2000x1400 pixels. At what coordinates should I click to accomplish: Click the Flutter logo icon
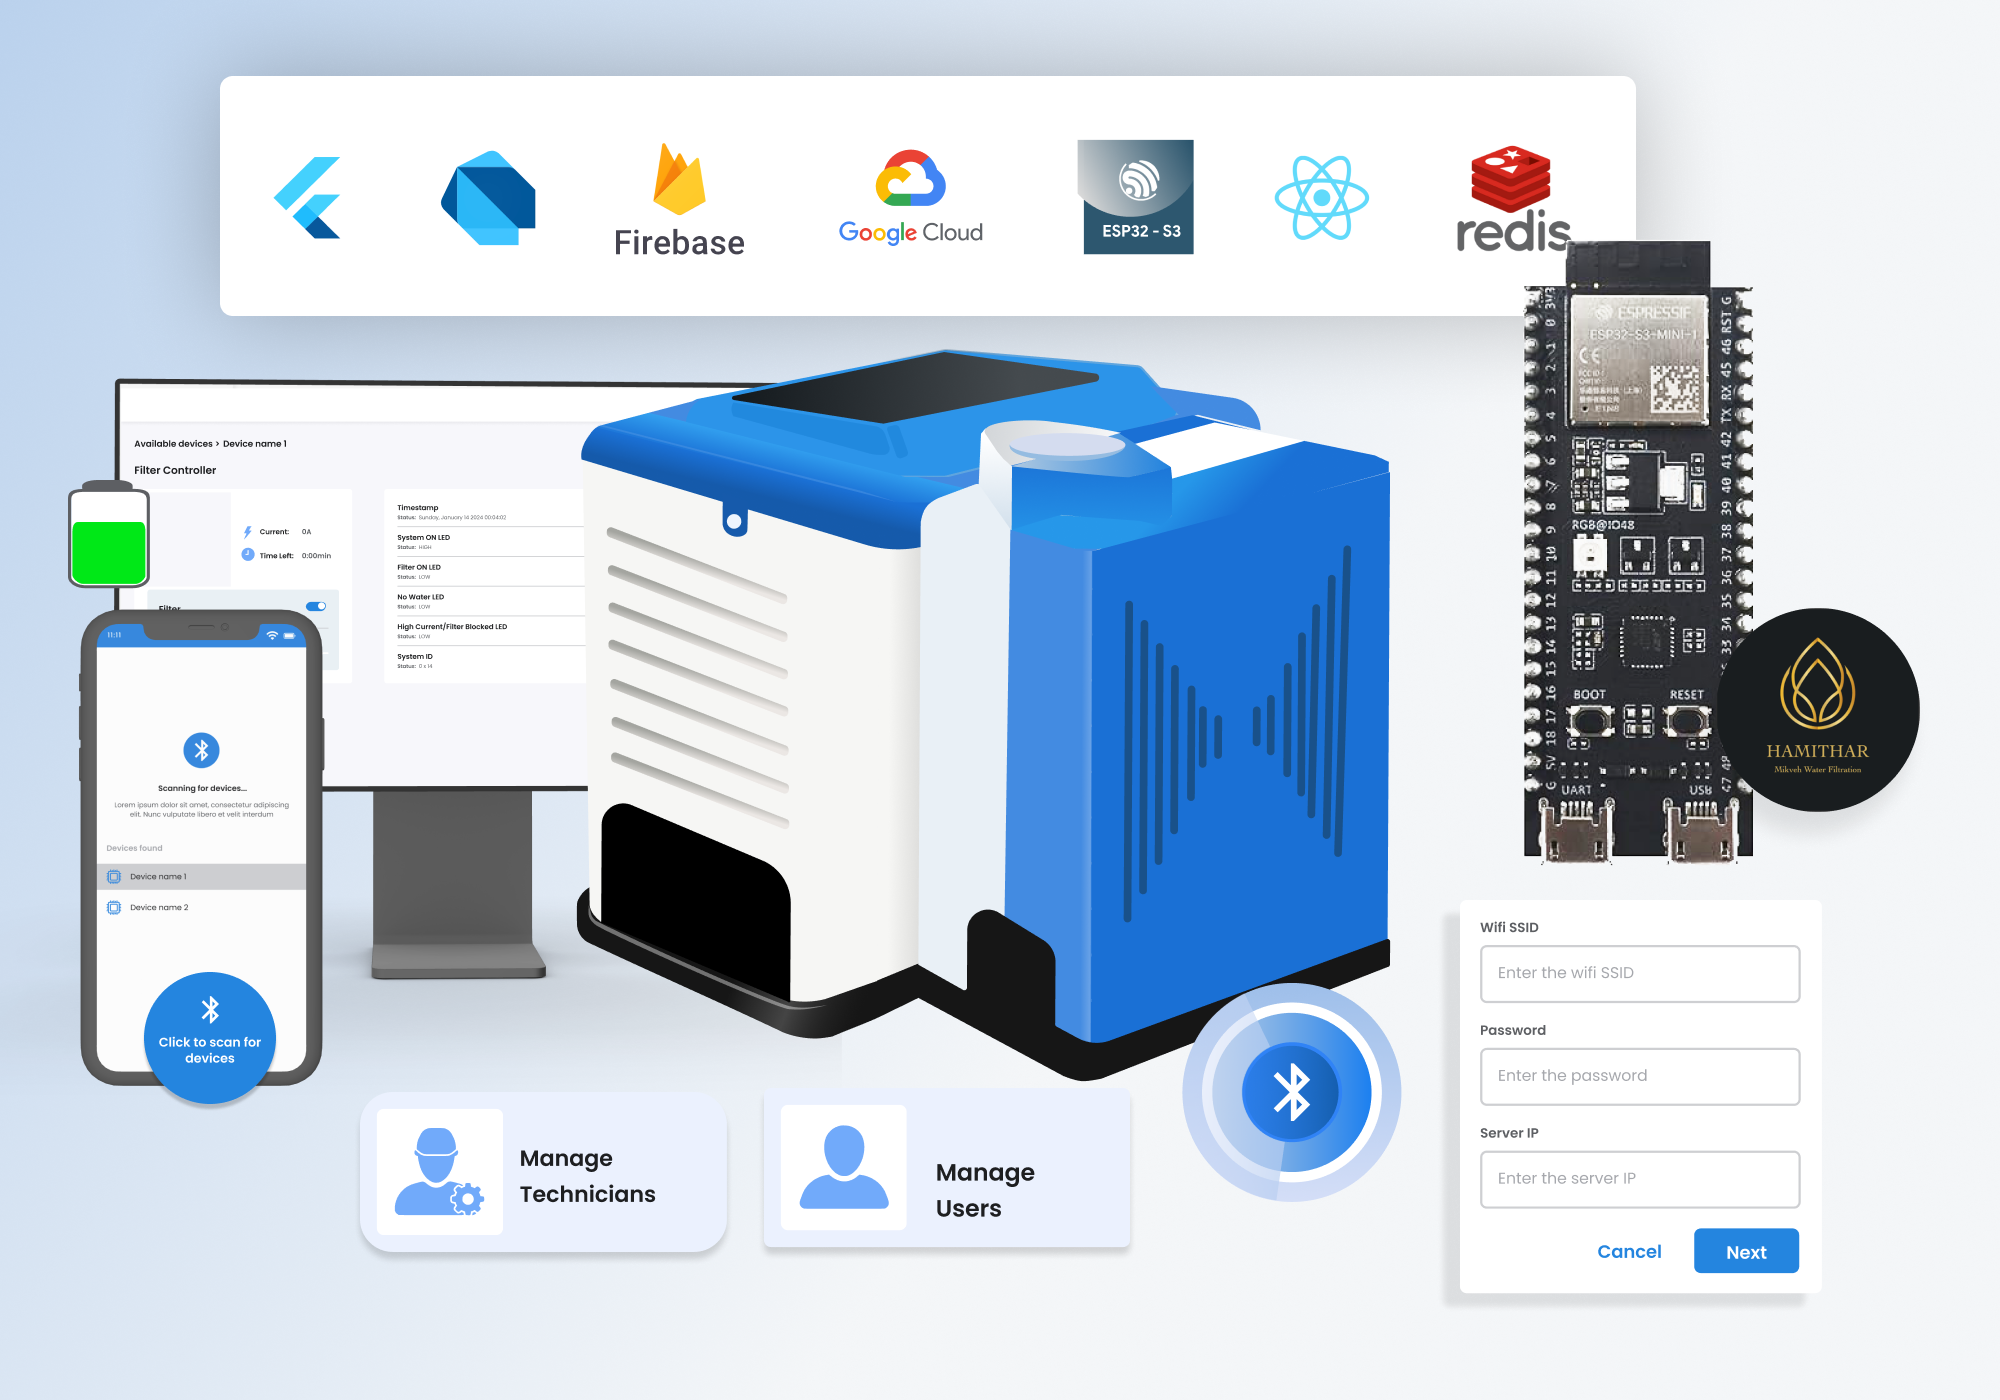coord(309,198)
